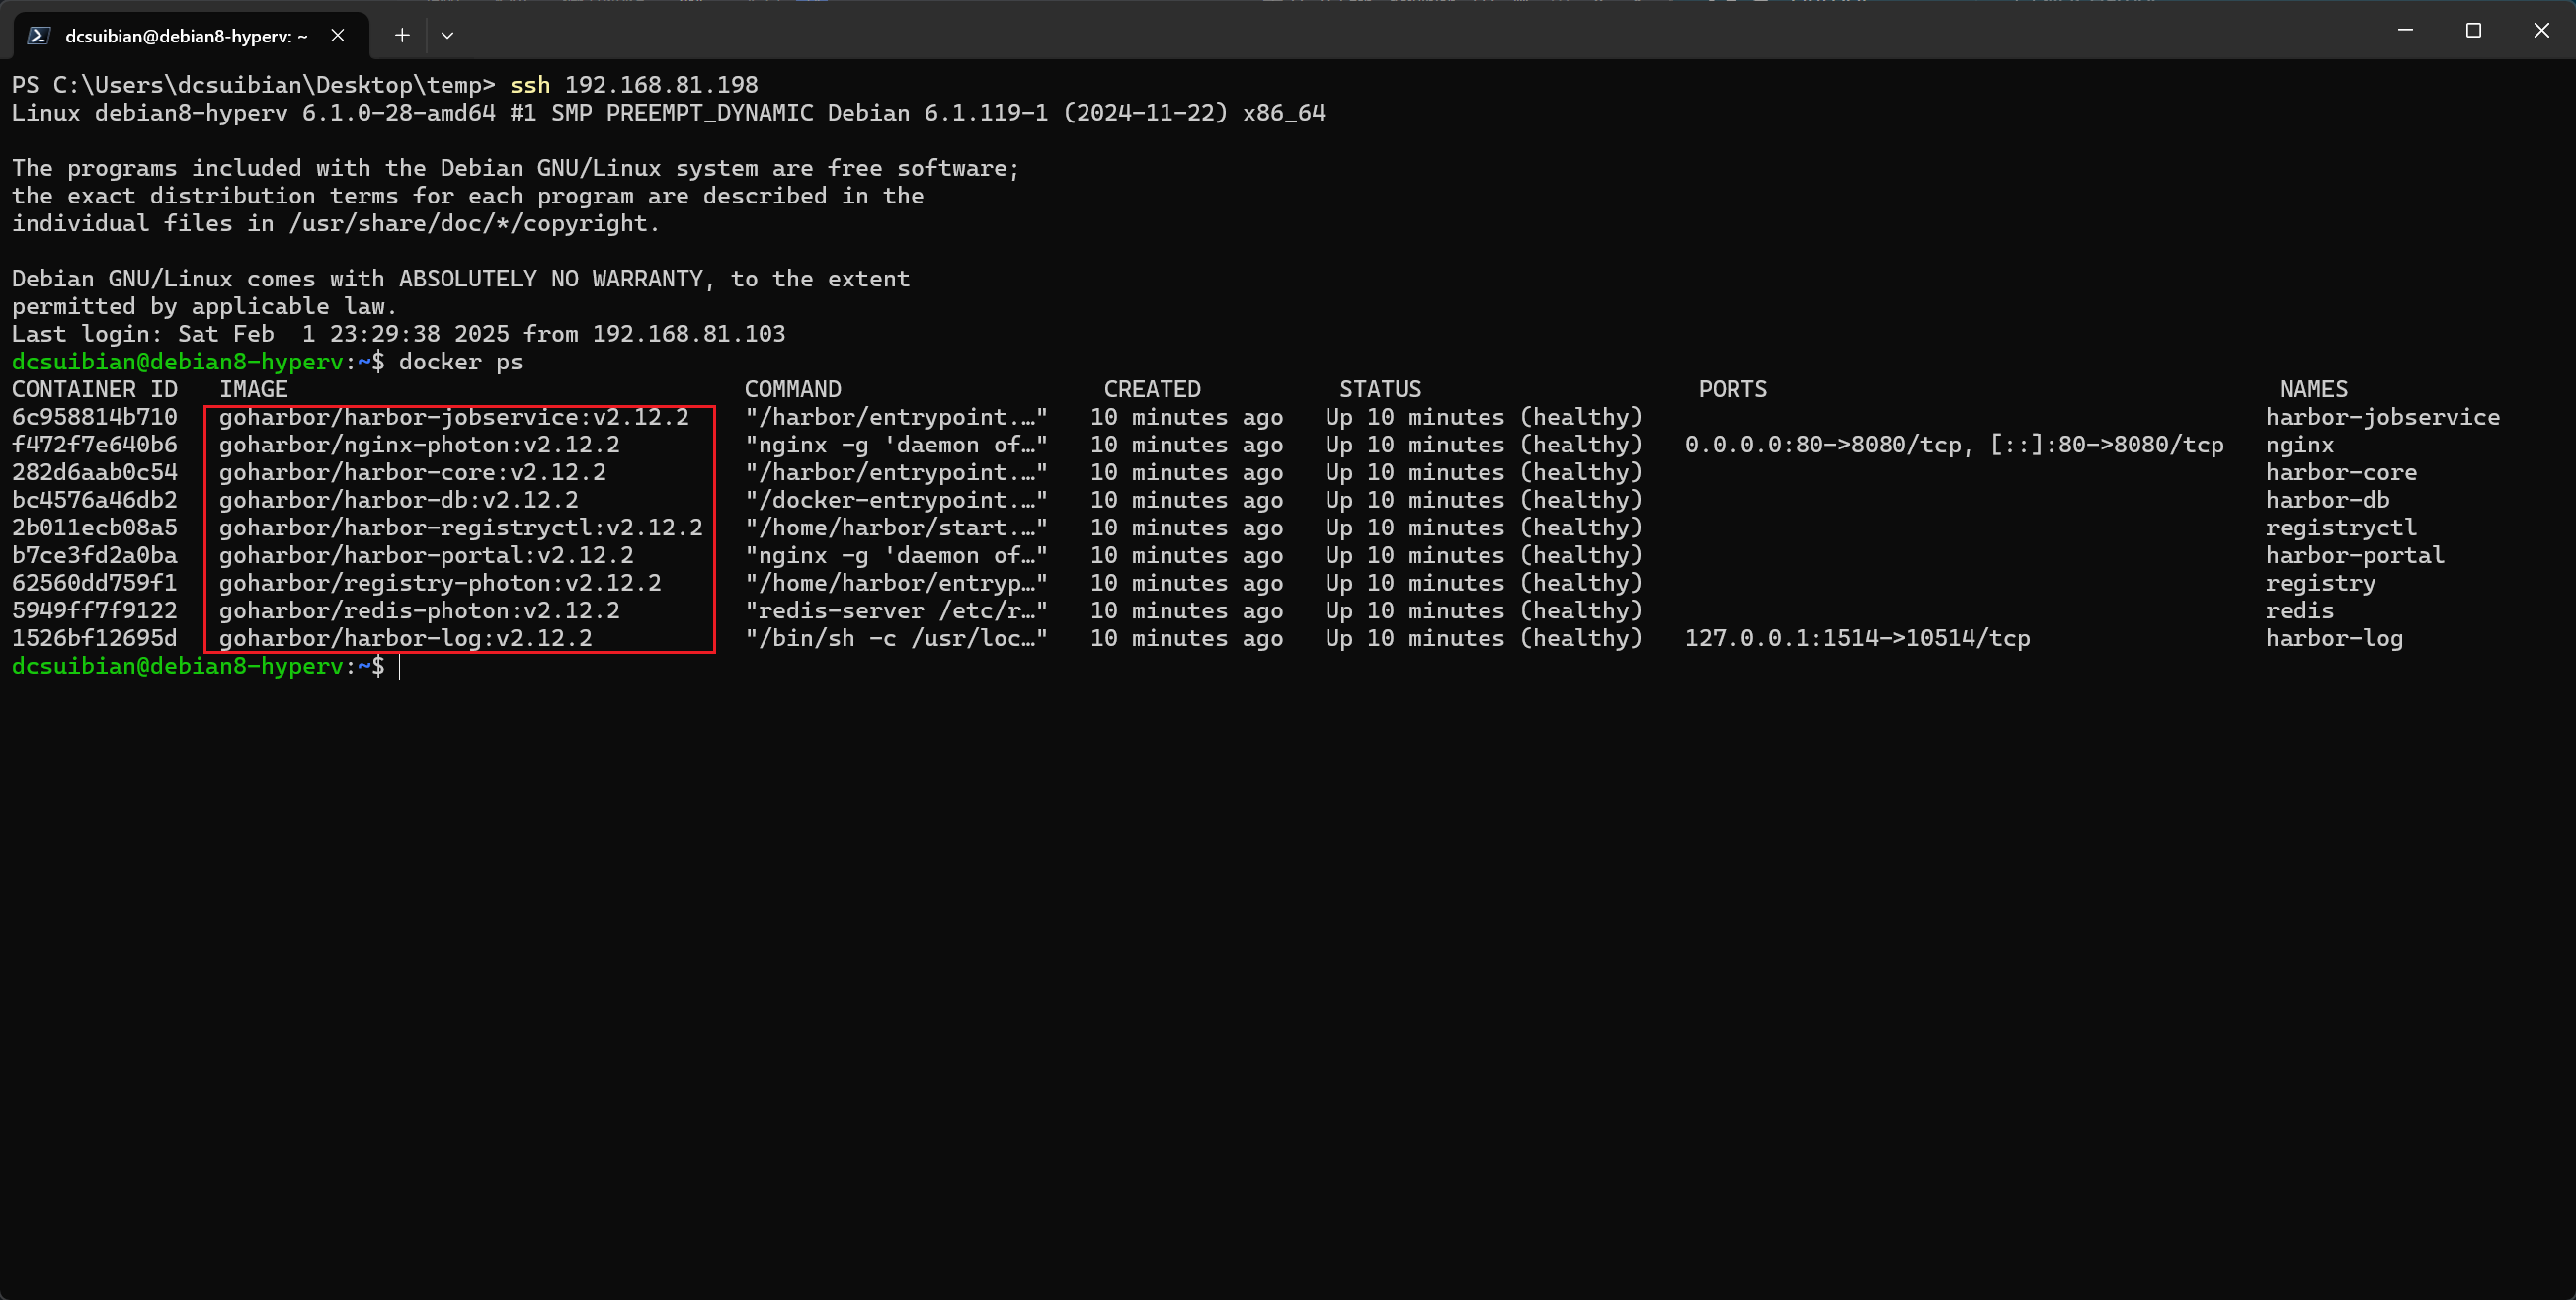Click image goharbor/harbor-db:v2.12.2
Screen dimensions: 2576x1300
coord(399,500)
